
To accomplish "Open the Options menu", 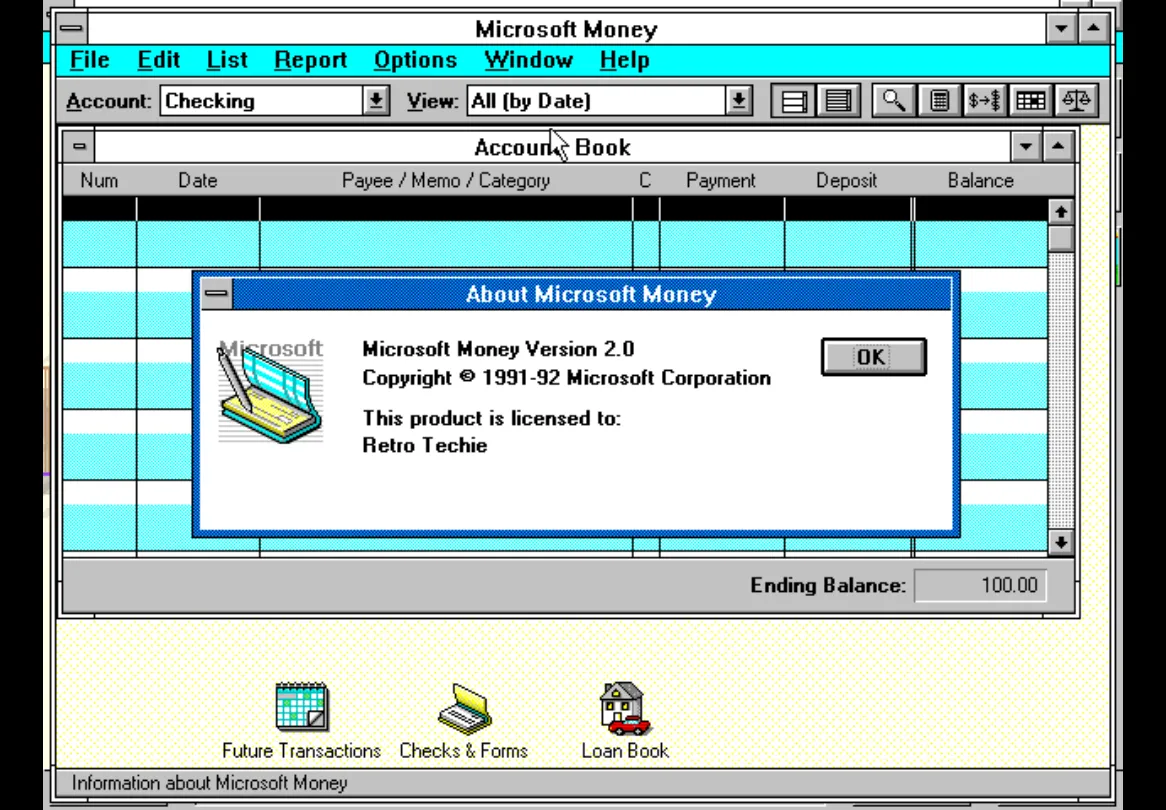I will (415, 60).
